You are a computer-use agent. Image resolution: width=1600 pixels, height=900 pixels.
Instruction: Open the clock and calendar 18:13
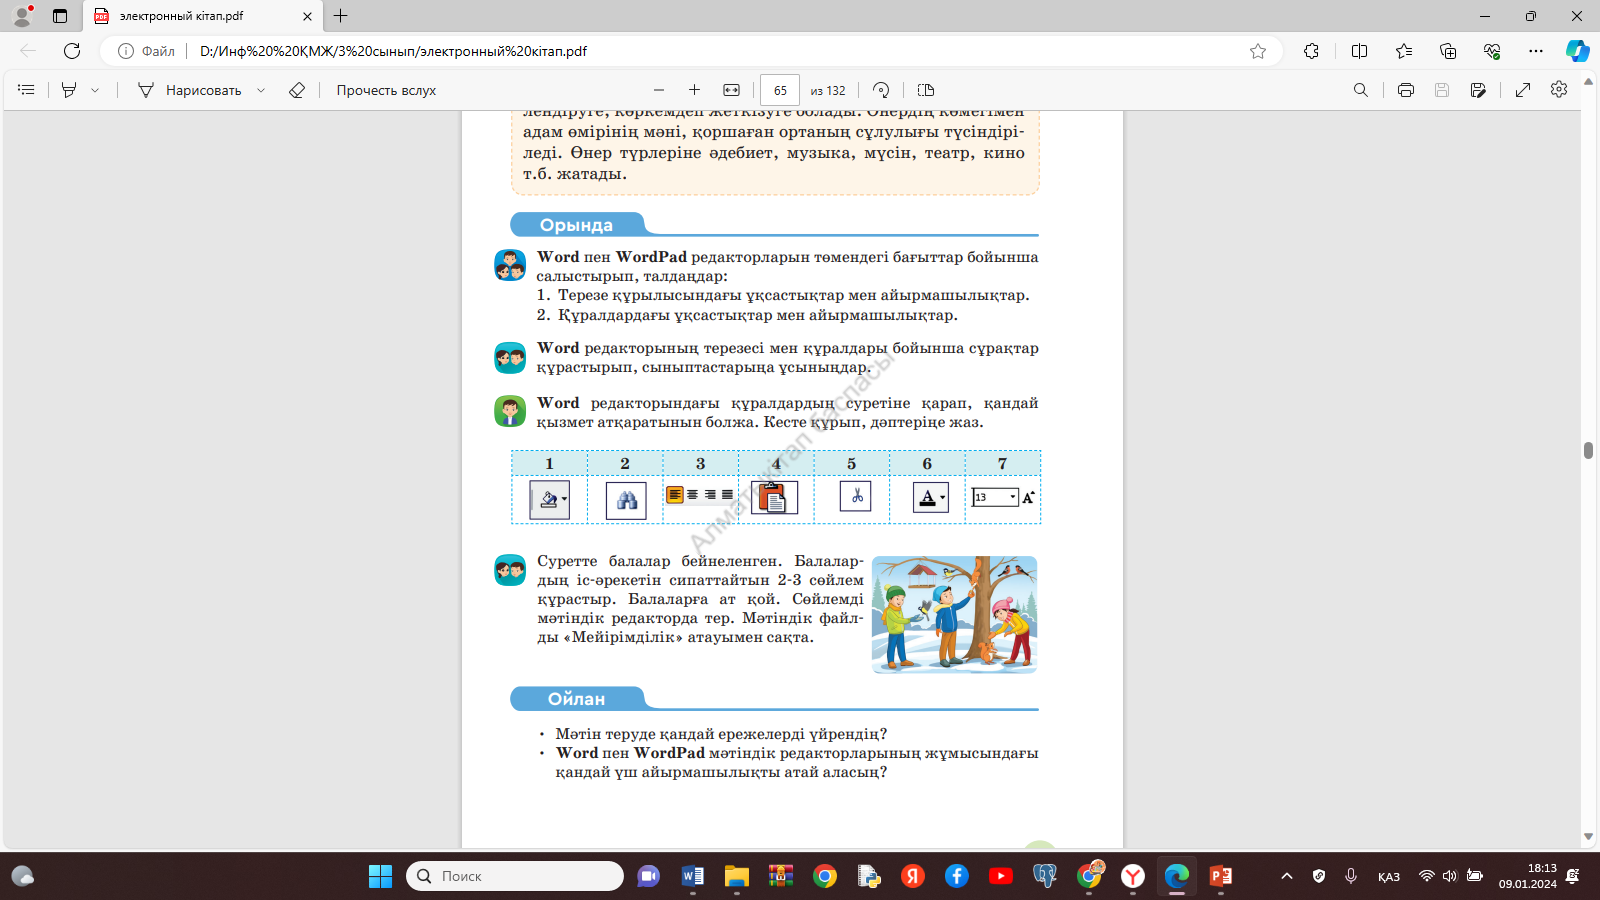click(1528, 876)
